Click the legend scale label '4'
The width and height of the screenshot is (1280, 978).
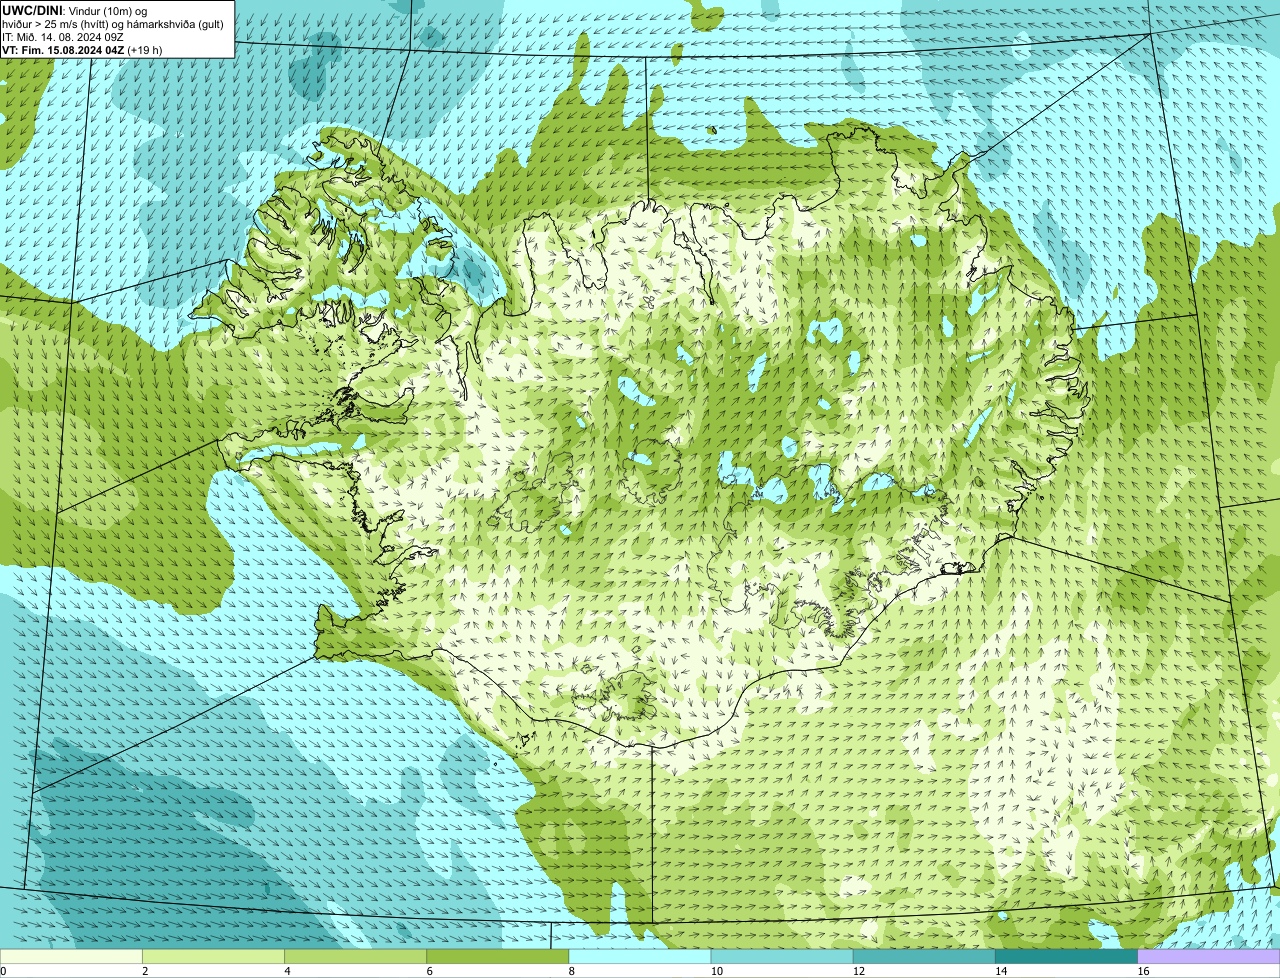(x=287, y=971)
